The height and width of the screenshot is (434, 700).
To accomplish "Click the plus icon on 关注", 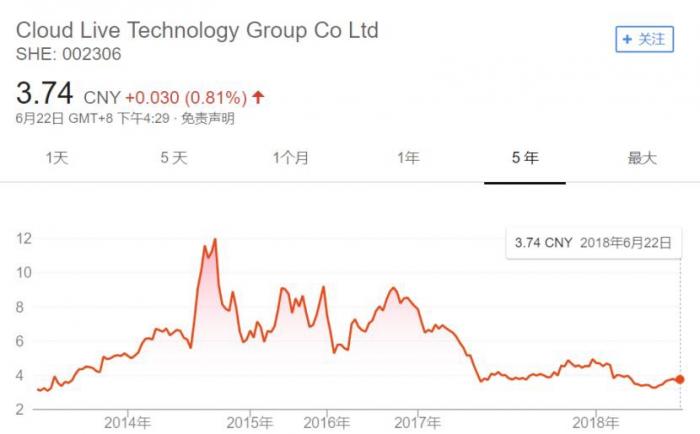I will coord(628,39).
